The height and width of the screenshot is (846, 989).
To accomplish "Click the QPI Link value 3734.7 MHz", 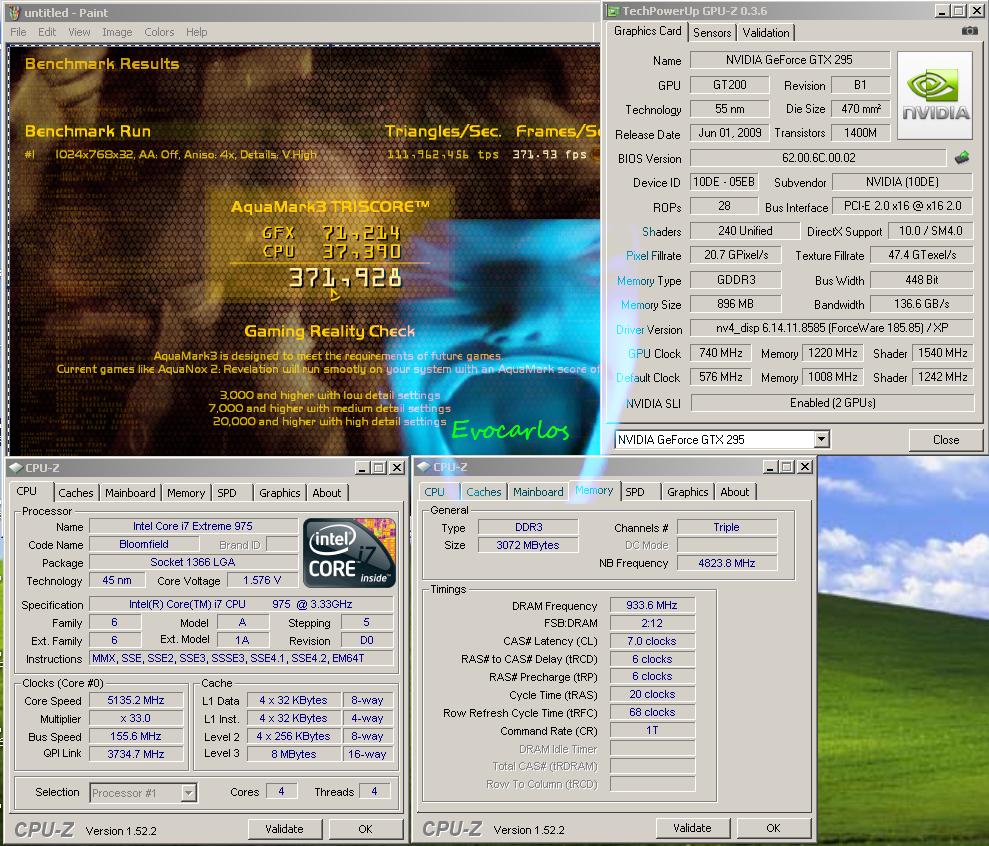I will coord(136,754).
